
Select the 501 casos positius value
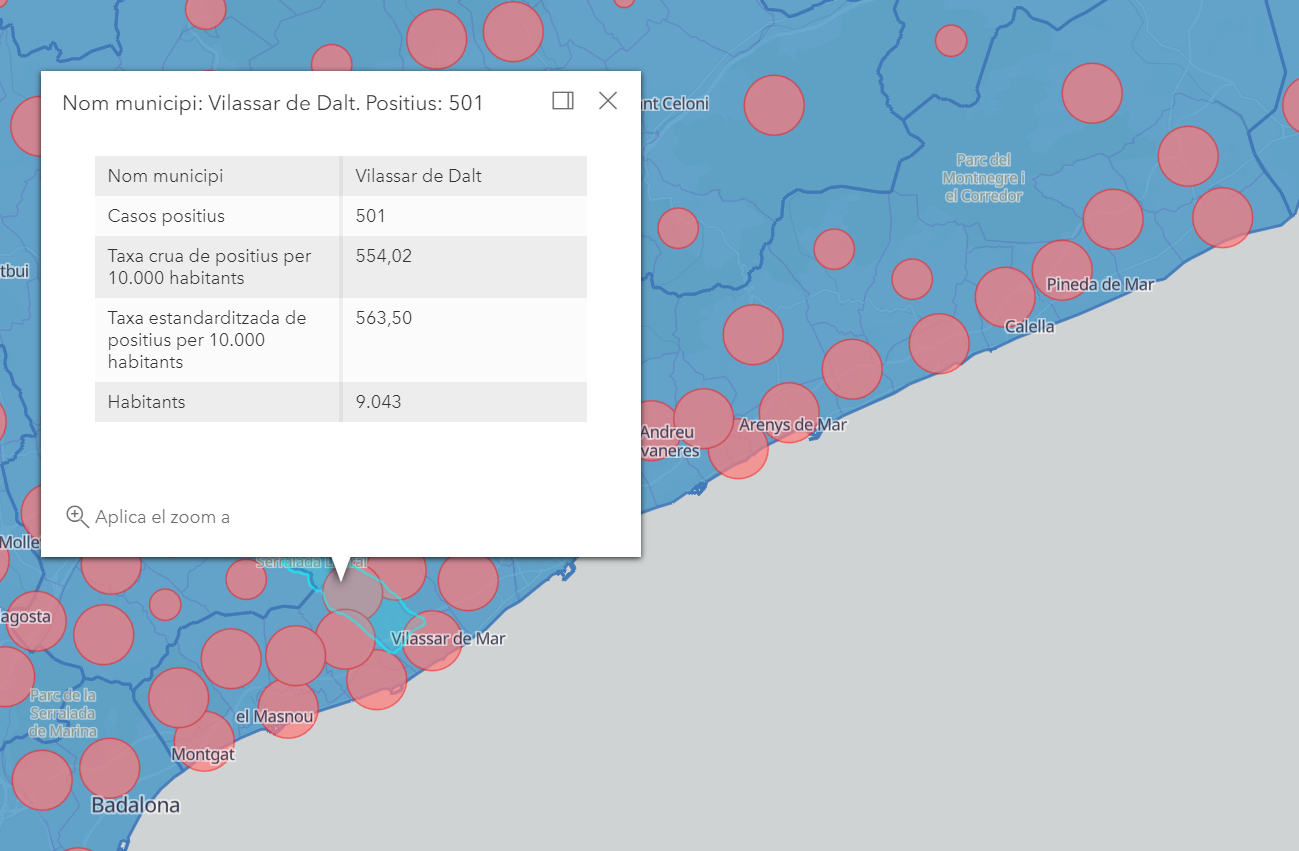tap(371, 216)
